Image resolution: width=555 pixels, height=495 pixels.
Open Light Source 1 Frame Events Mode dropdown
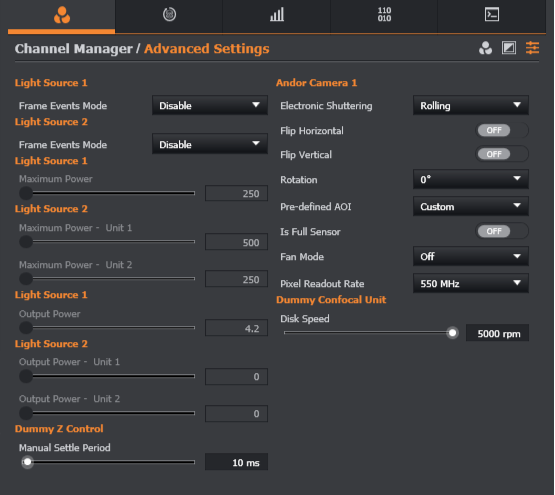pos(210,105)
